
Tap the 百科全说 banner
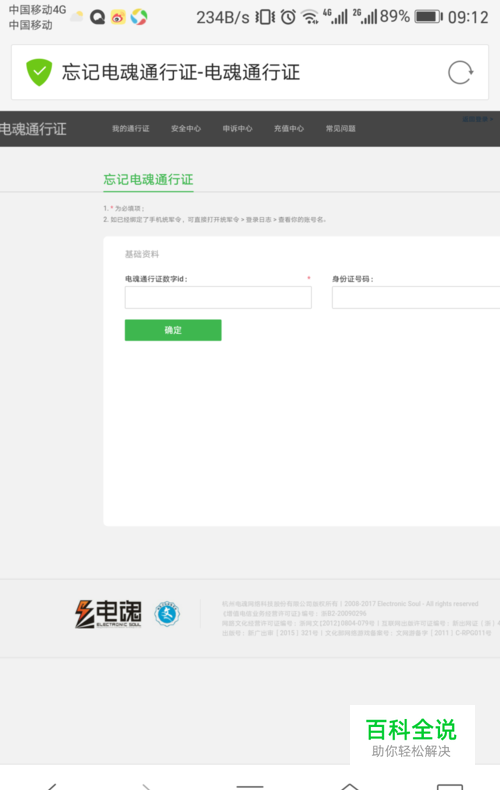[412, 736]
